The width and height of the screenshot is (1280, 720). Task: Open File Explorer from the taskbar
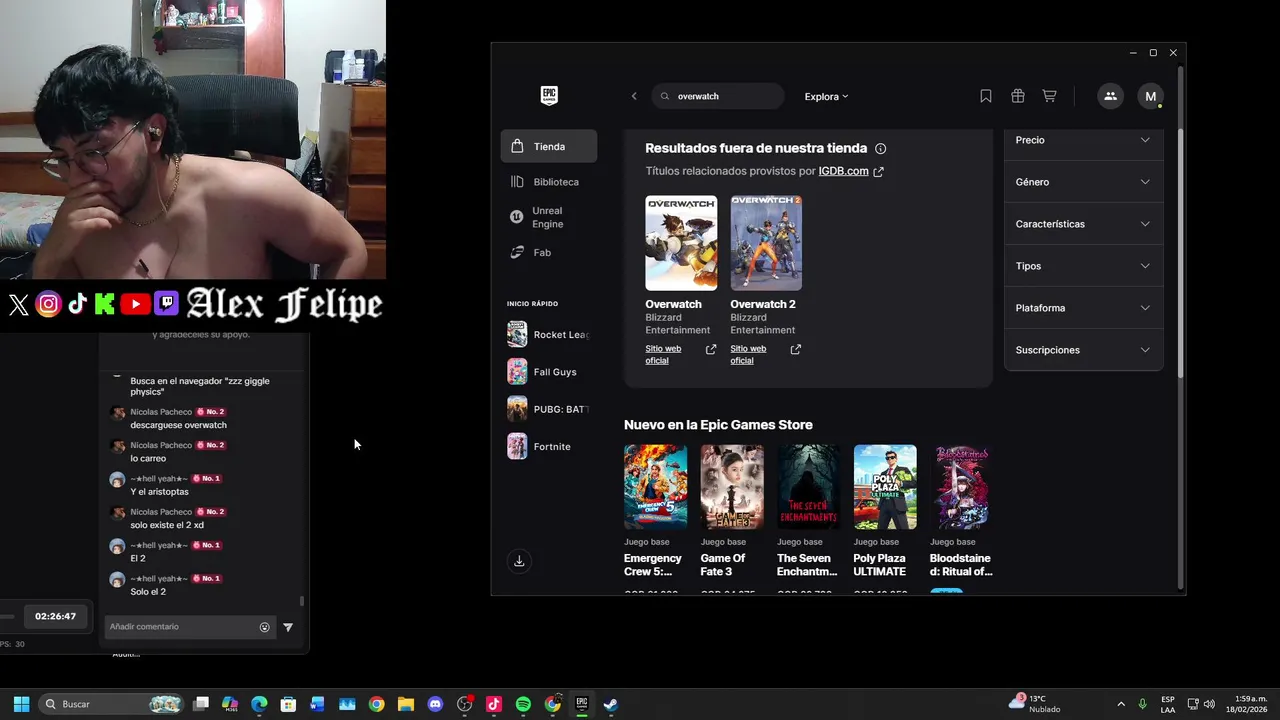pyautogui.click(x=406, y=704)
